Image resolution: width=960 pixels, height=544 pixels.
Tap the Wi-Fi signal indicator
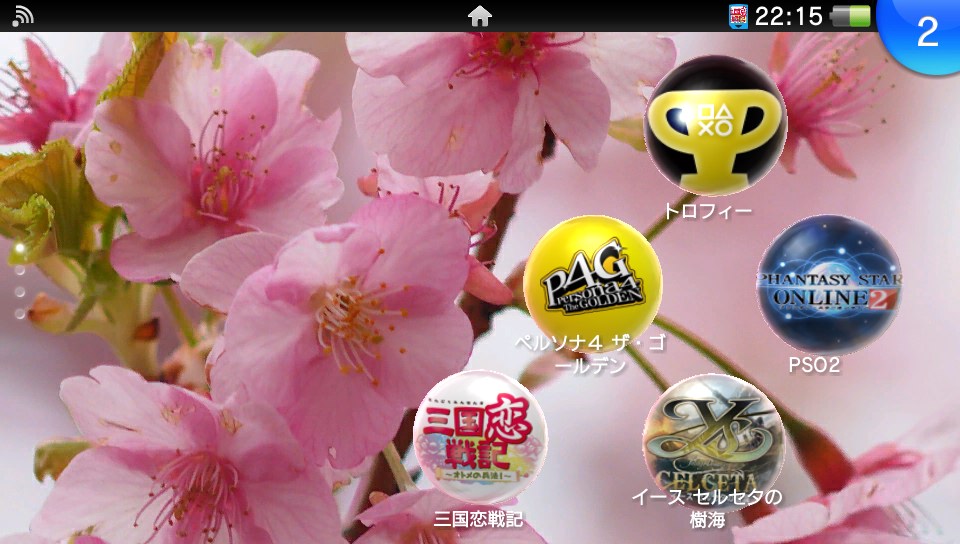pyautogui.click(x=23, y=16)
